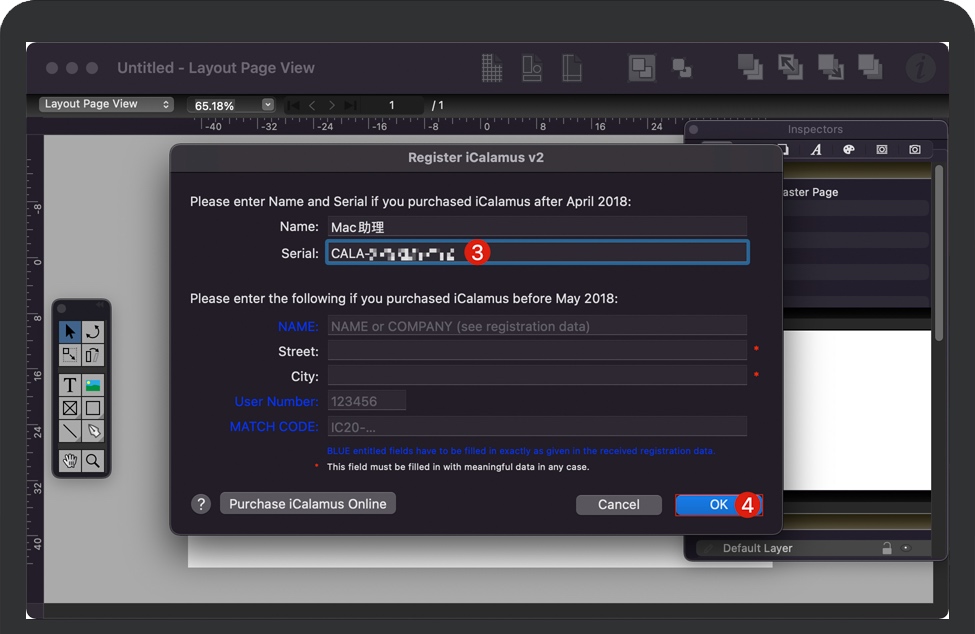This screenshot has height=634, width=975.
Task: Click the Inspectors panel vertical scrollbar
Action: point(939,254)
